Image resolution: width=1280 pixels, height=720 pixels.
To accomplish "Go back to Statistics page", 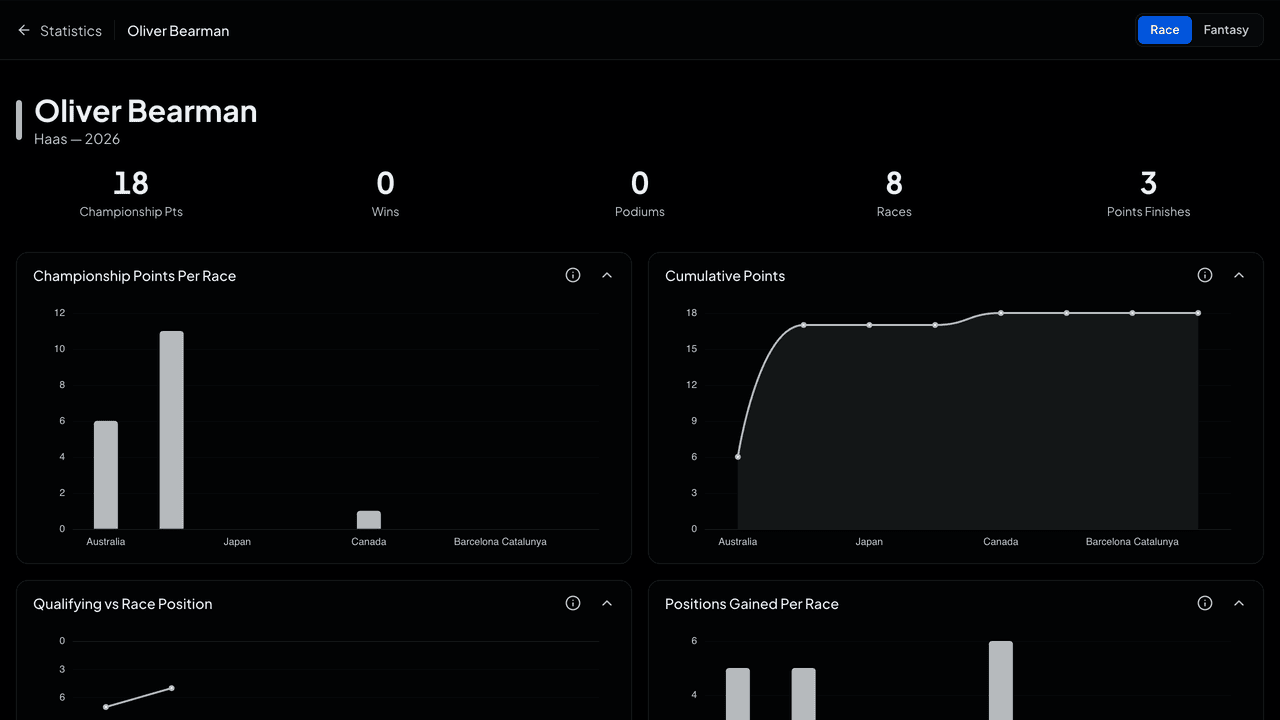I will pyautogui.click(x=71, y=31).
